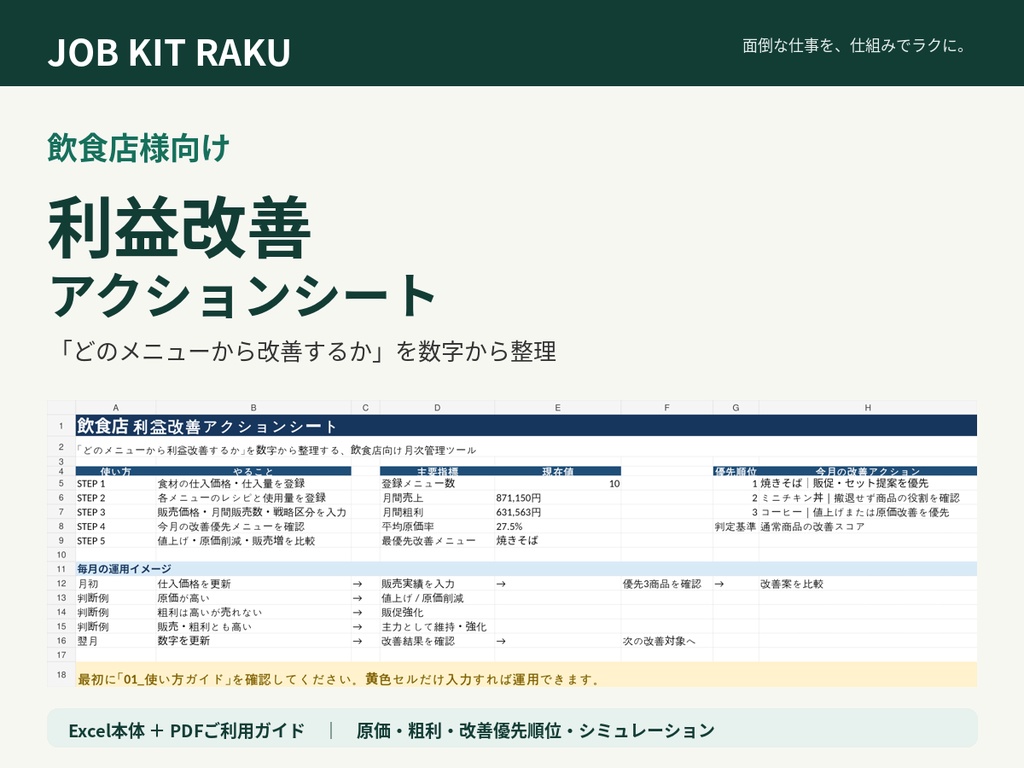Click the アクションシート title text
Image resolution: width=1024 pixels, height=768 pixels.
(242, 295)
